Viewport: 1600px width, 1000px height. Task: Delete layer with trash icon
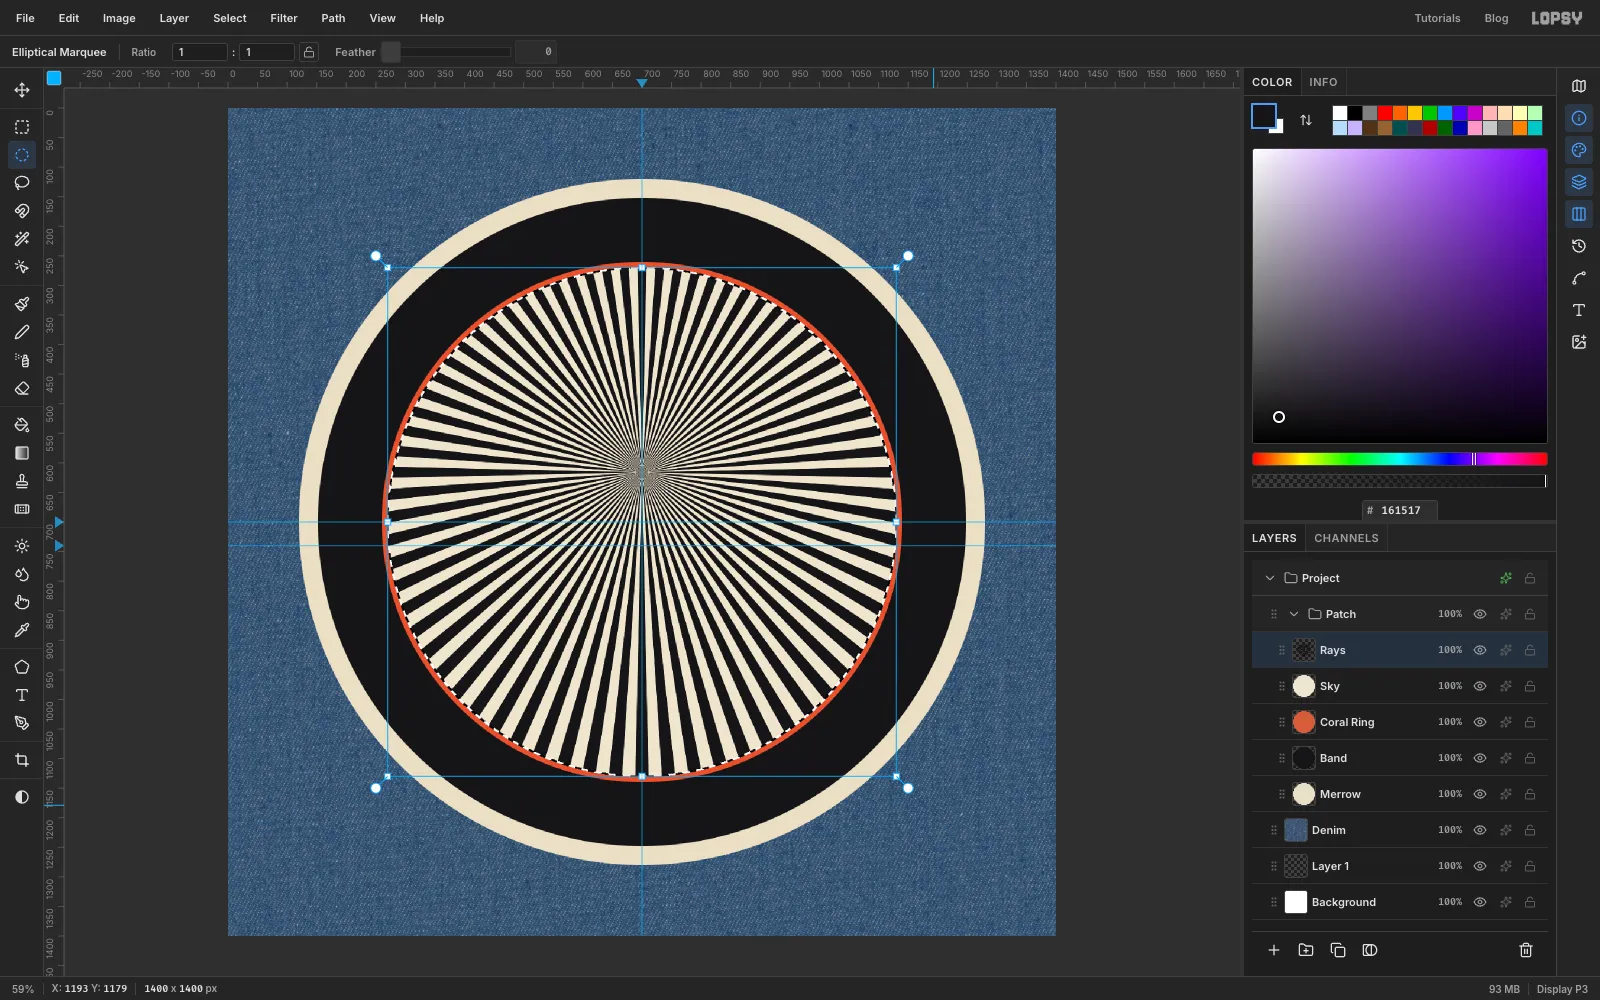tap(1526, 950)
